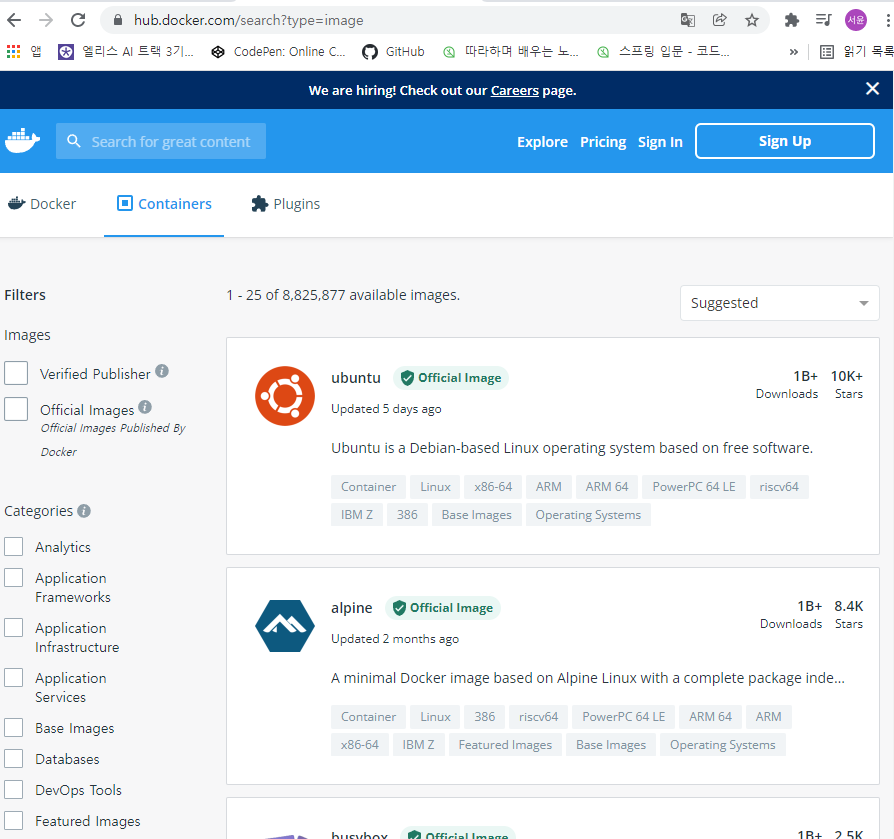Image resolution: width=894 pixels, height=839 pixels.
Task: Open the apps grid bookmark icon
Action: [x=13, y=52]
